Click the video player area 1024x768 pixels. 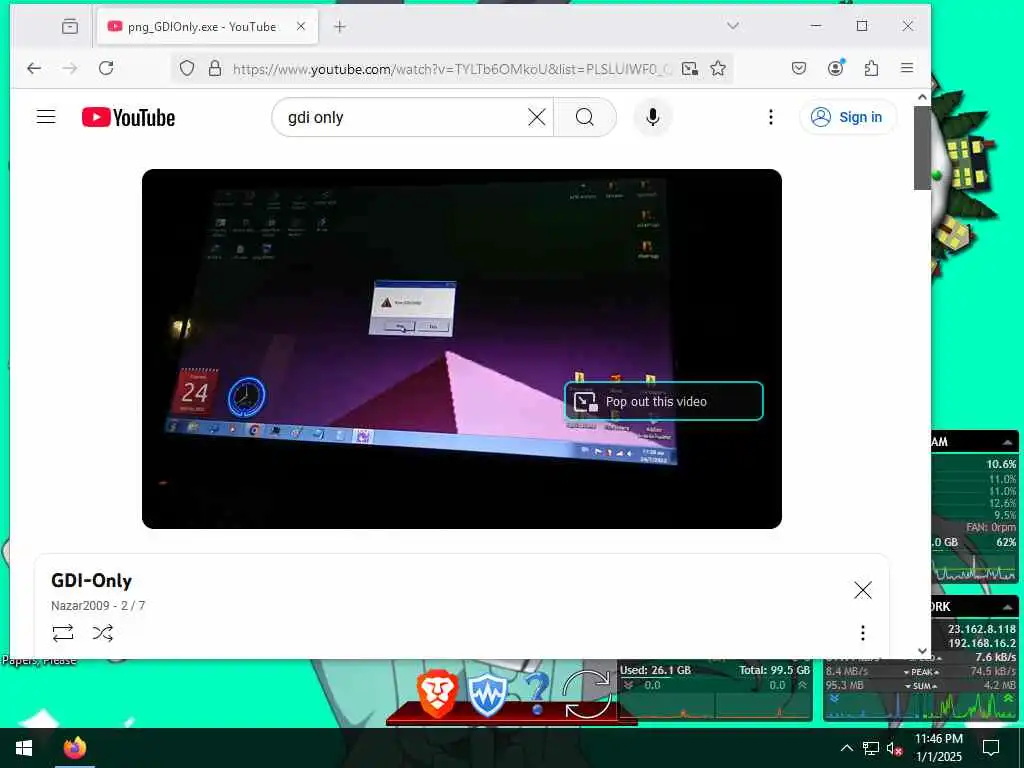(462, 349)
